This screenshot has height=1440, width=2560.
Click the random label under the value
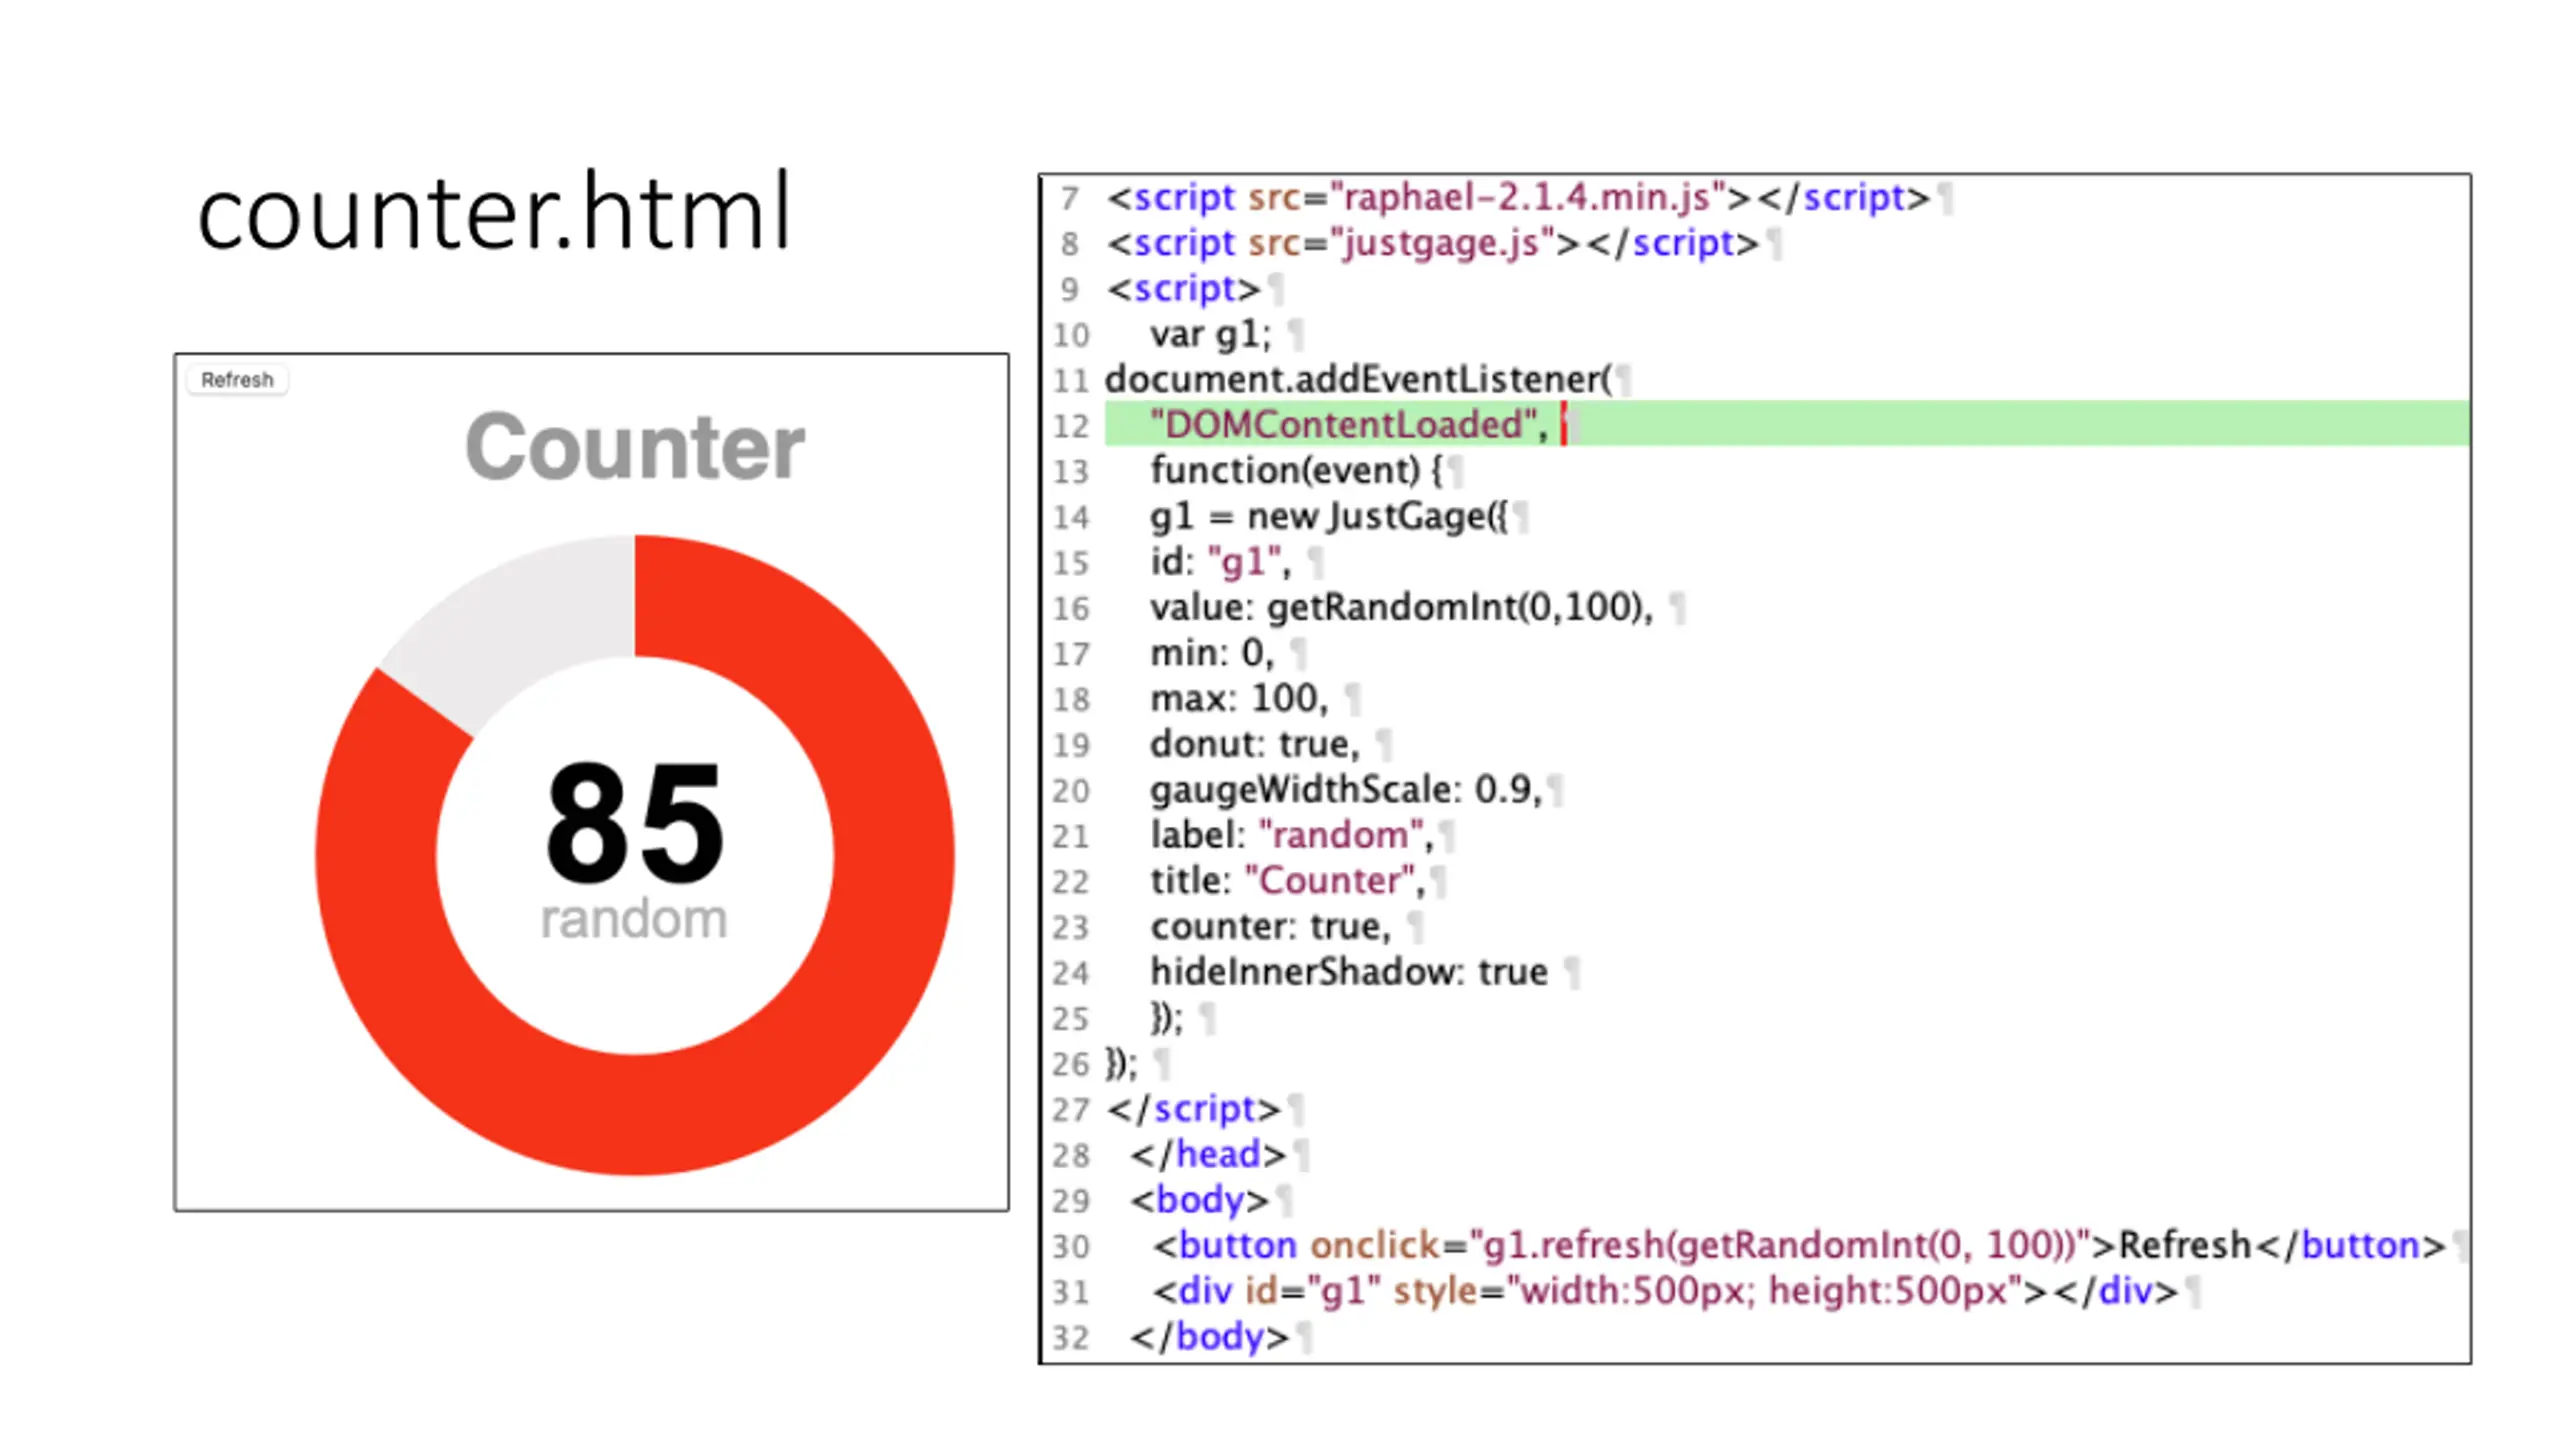tap(634, 919)
